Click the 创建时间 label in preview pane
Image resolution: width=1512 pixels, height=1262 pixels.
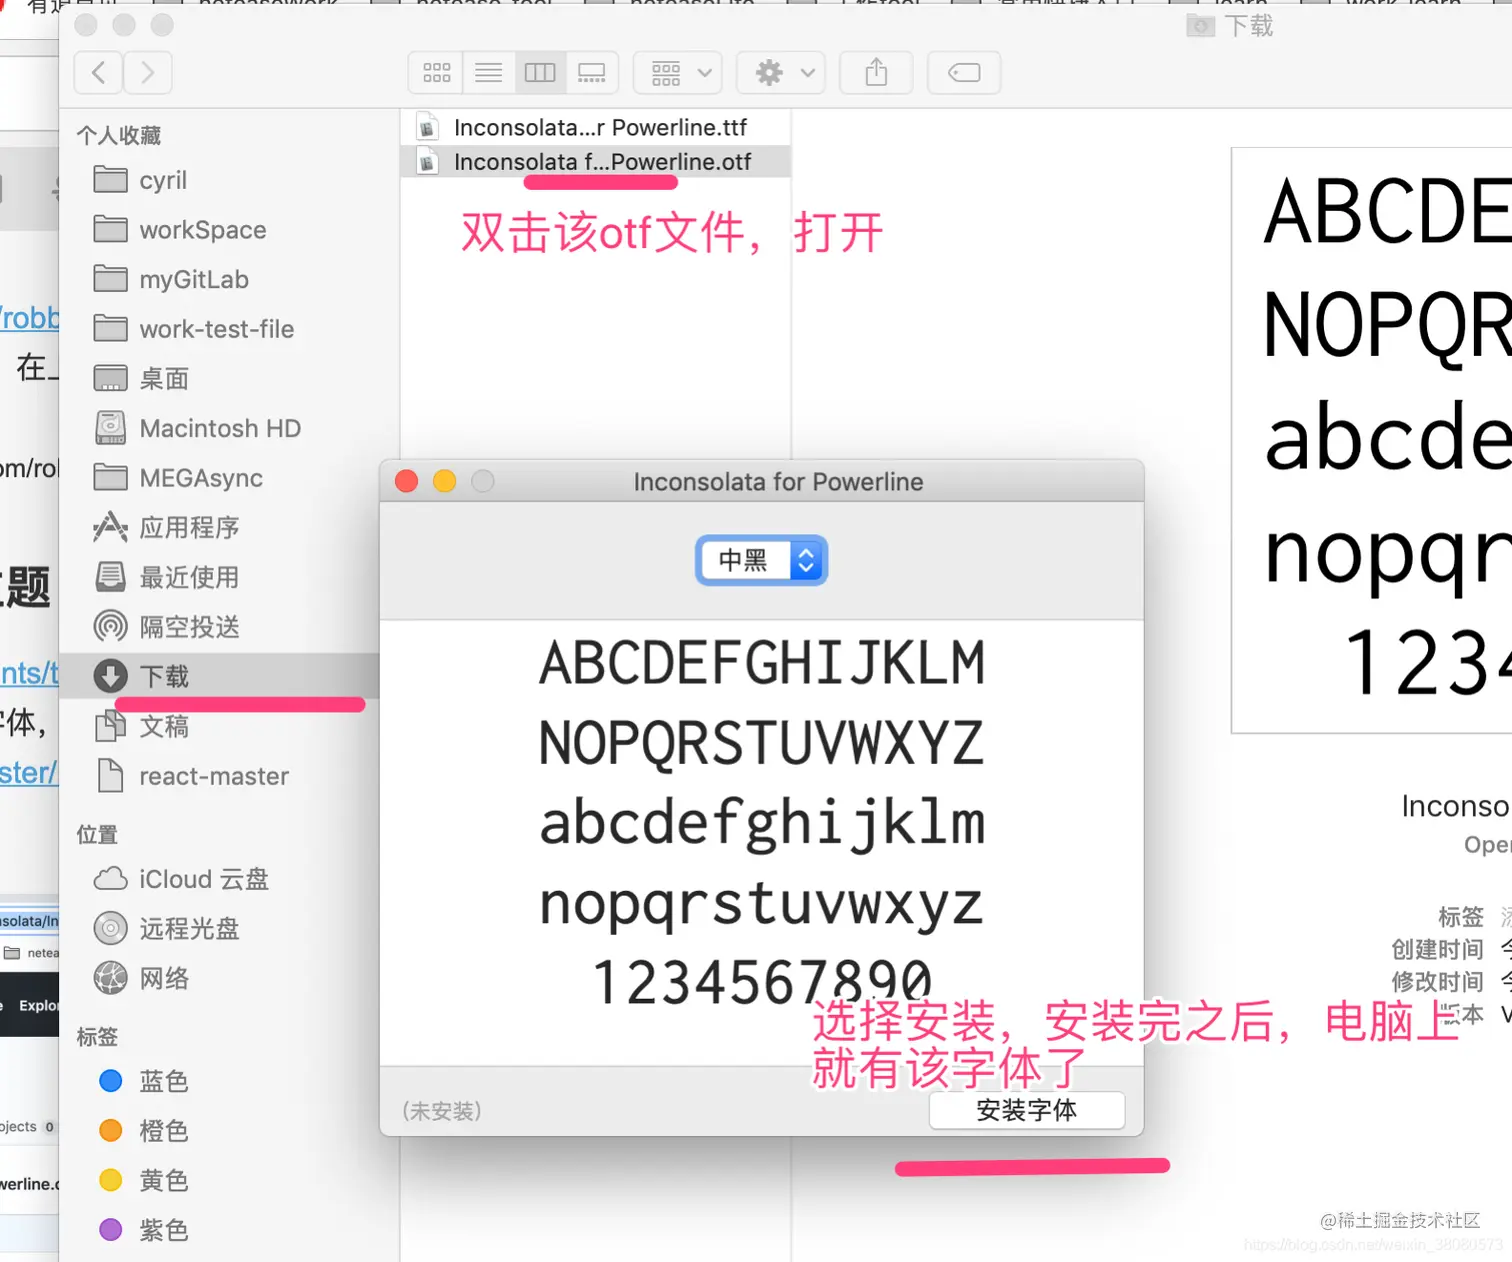point(1437,949)
